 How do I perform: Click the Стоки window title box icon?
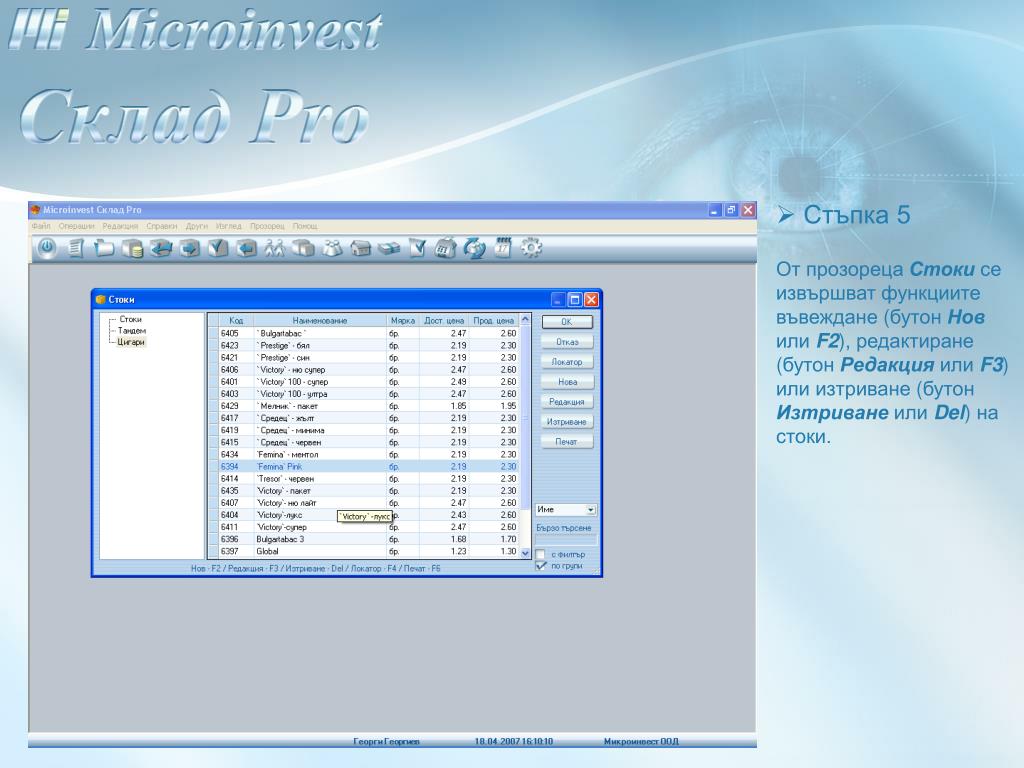101,299
